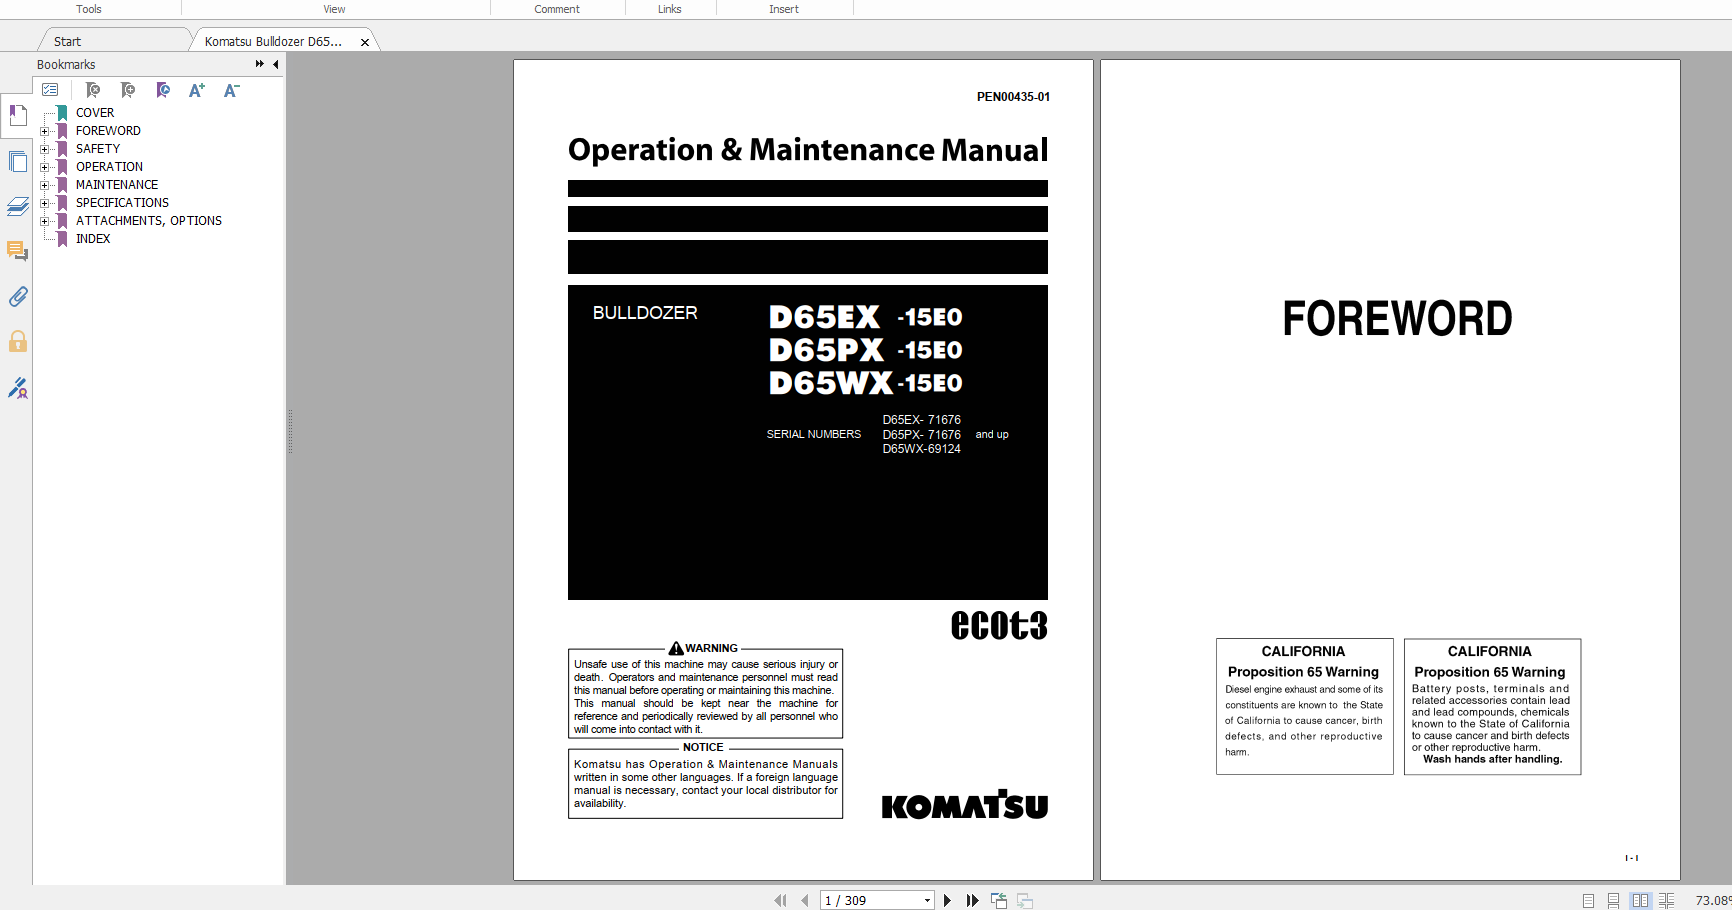Go to the previous page
1732x910 pixels.
click(805, 900)
